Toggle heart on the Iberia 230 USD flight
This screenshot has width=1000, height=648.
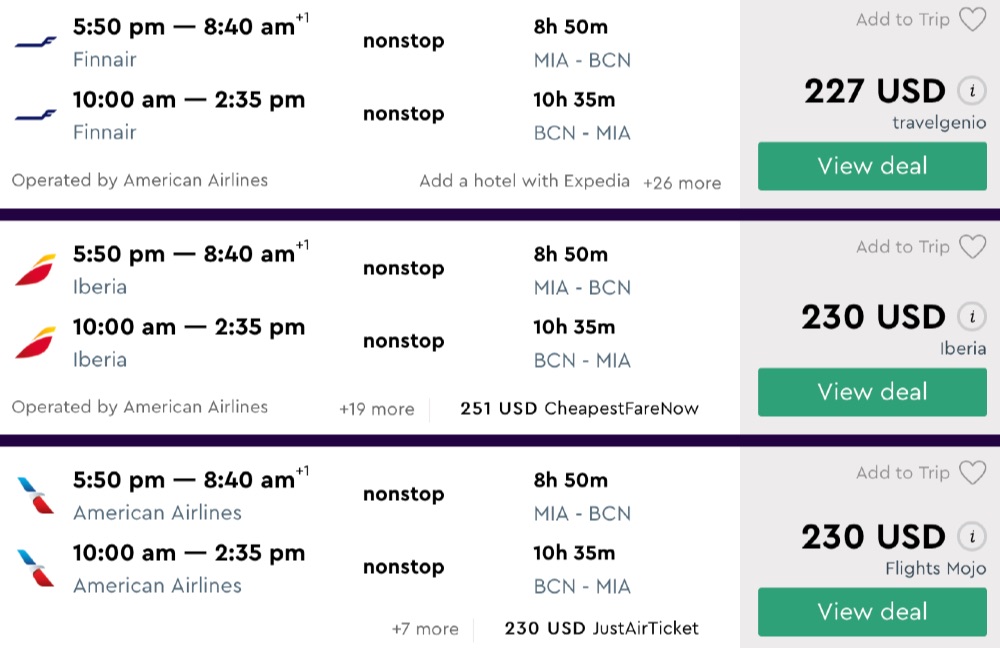pyautogui.click(x=972, y=247)
